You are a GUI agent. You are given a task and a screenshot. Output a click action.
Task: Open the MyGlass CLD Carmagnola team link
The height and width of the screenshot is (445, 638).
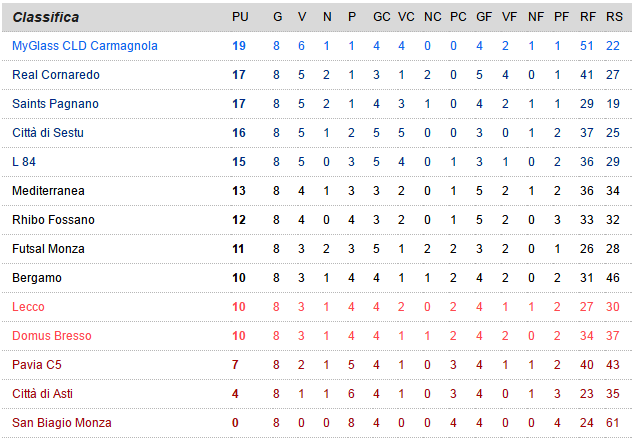click(84, 46)
